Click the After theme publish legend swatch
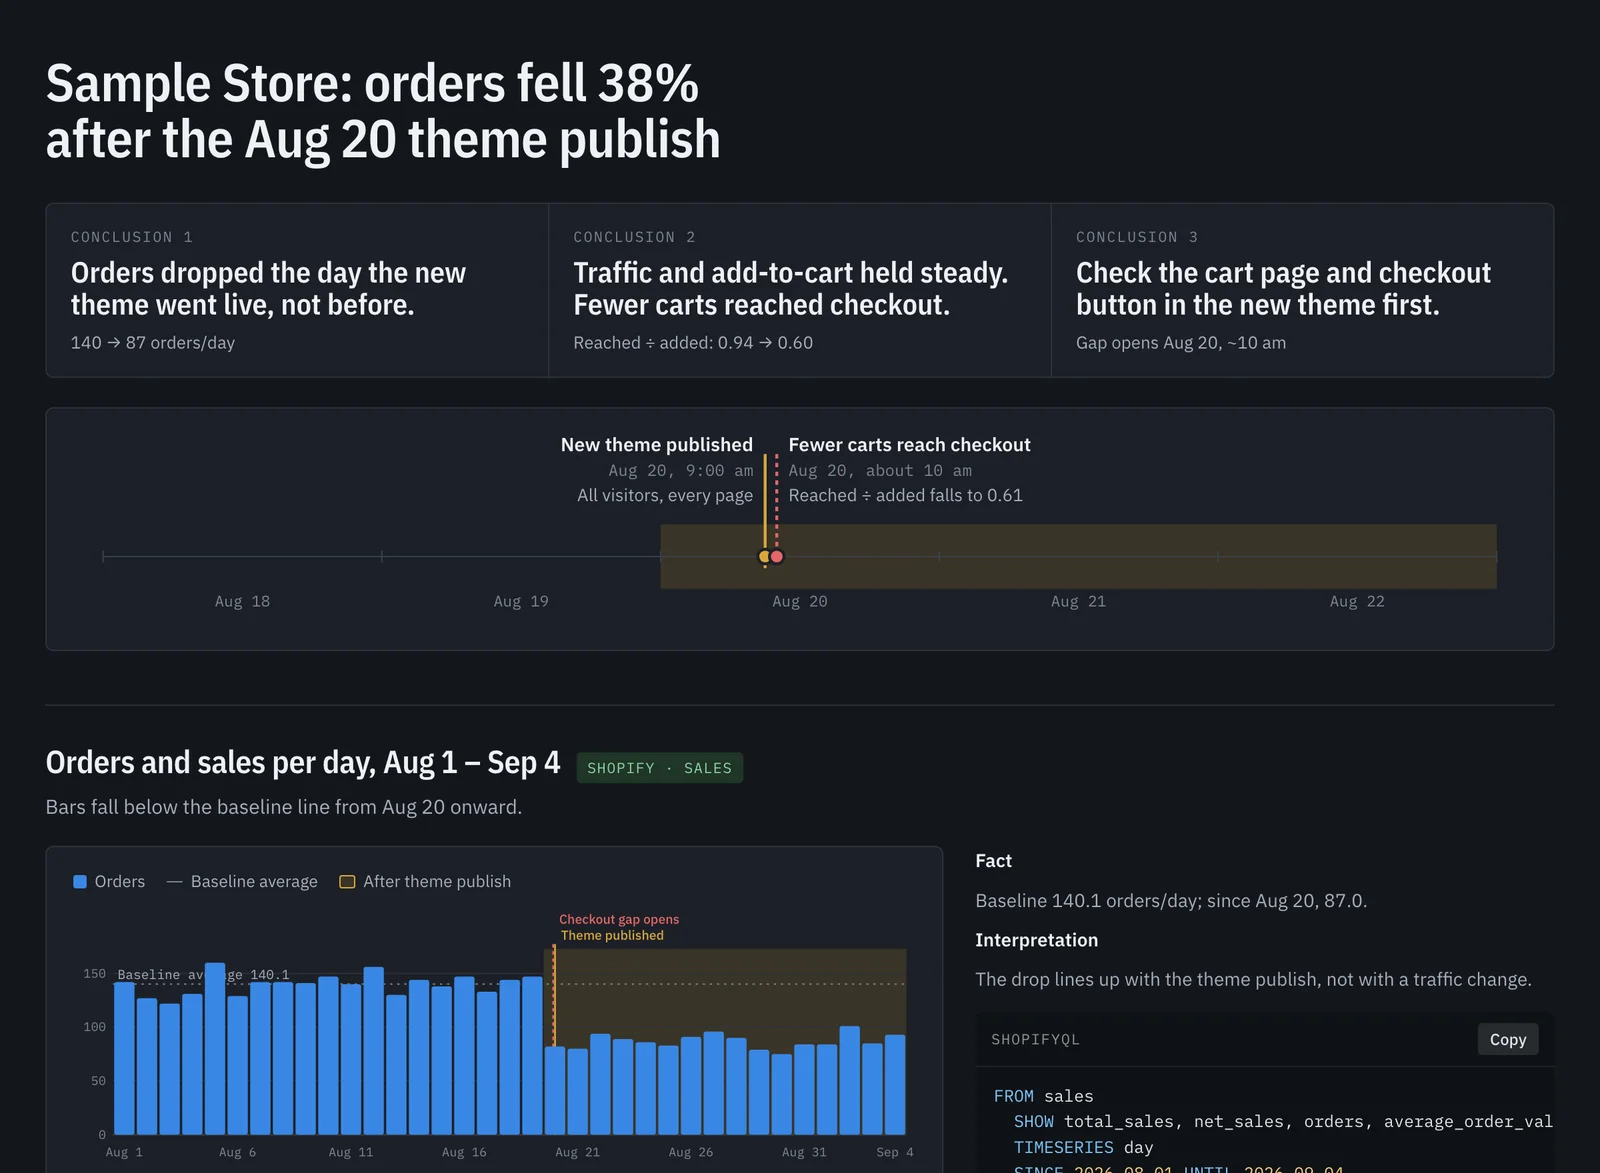Viewport: 1600px width, 1173px height. click(347, 882)
